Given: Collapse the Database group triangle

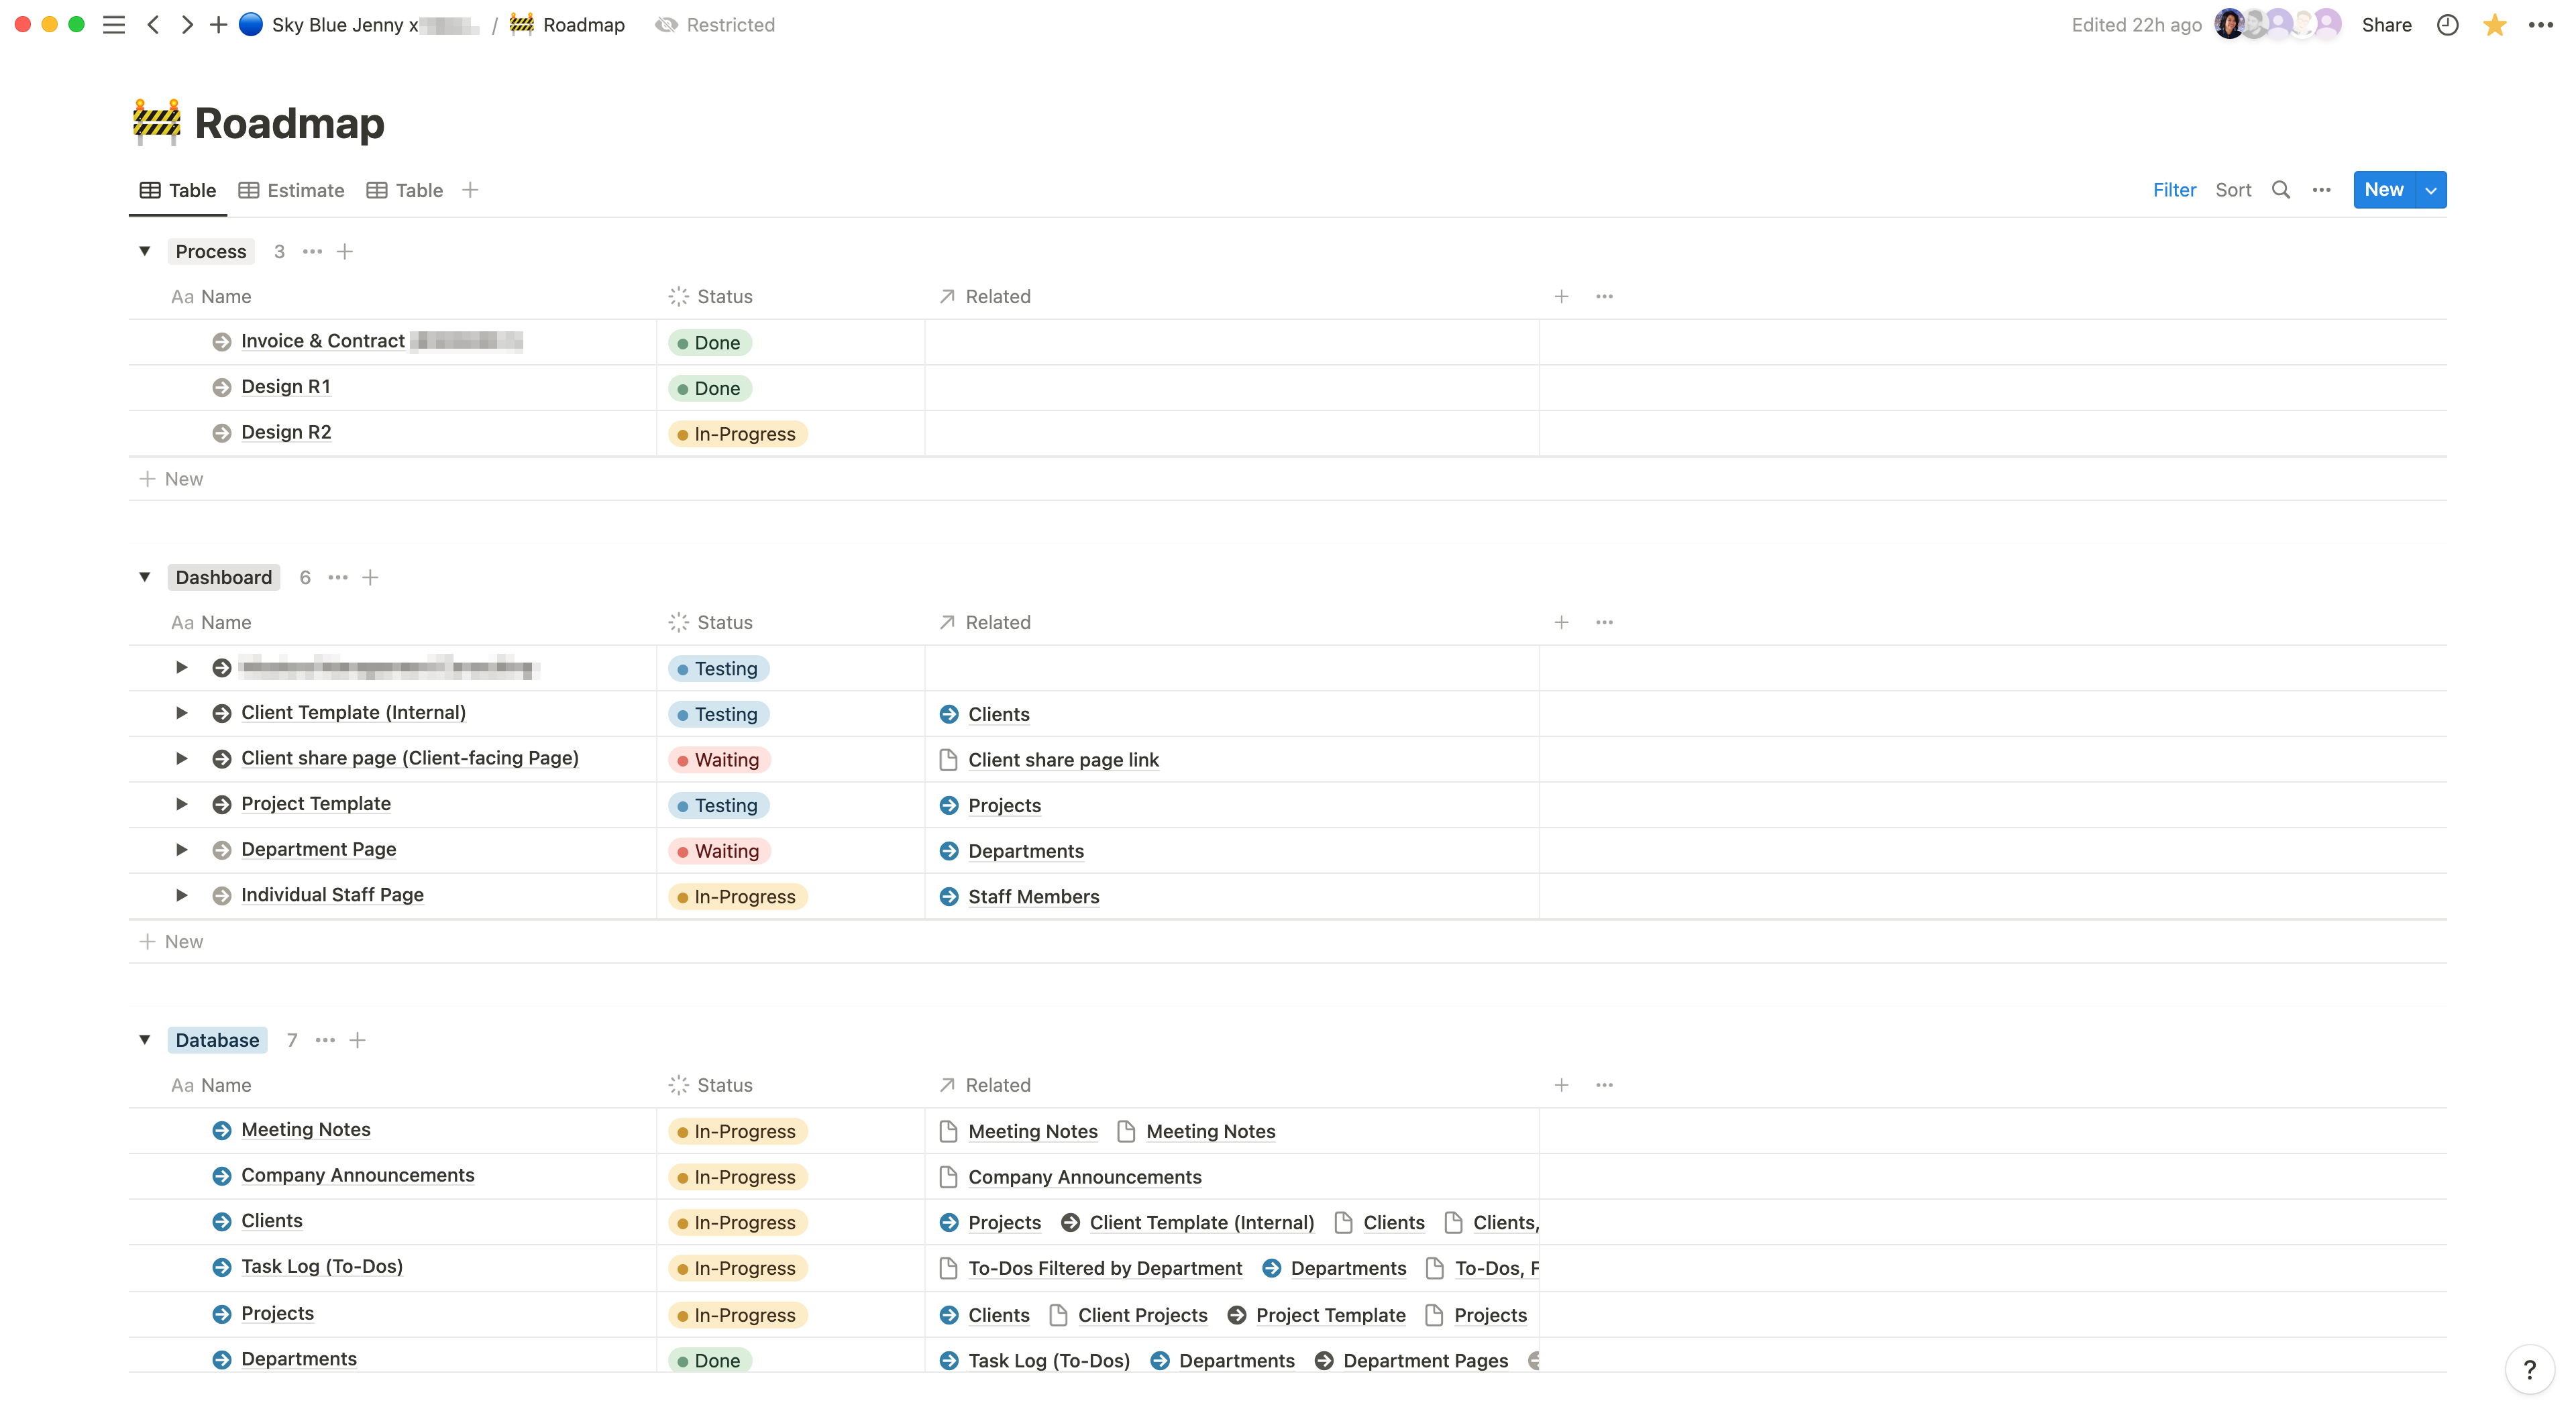Looking at the screenshot, I should tap(145, 1040).
